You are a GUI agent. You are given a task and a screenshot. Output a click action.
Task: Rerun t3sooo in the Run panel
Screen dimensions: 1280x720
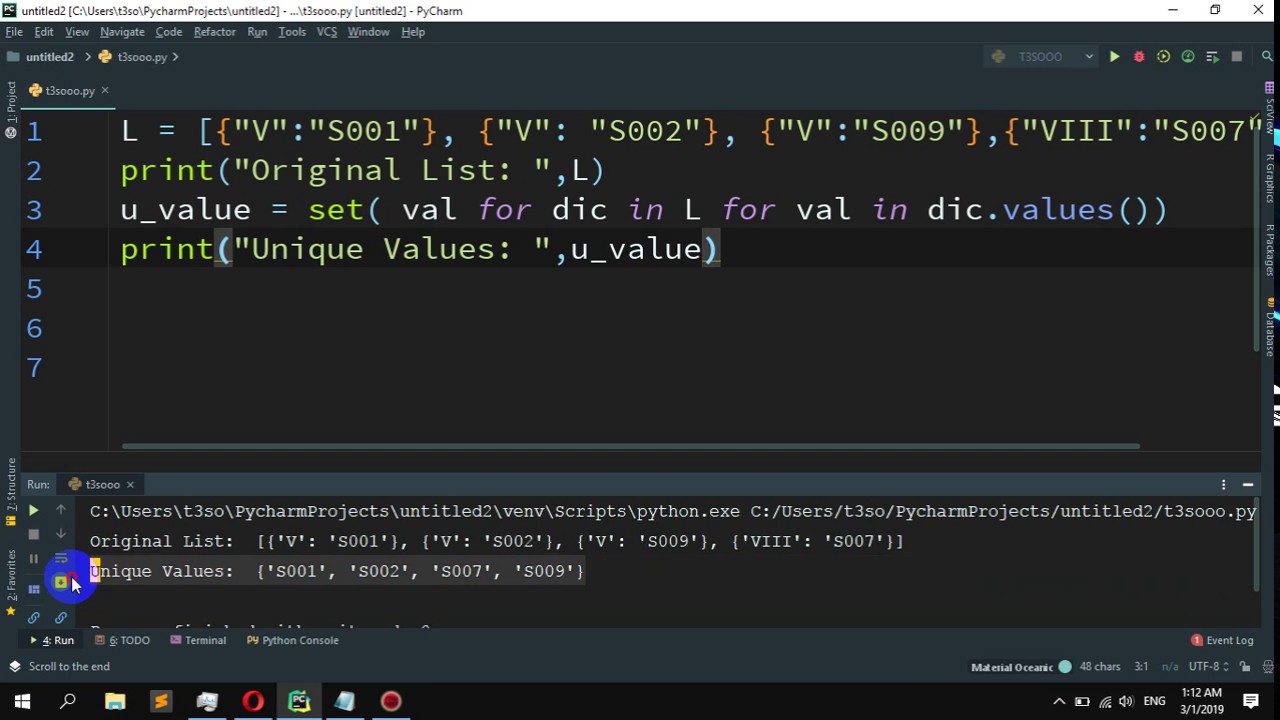(x=33, y=510)
